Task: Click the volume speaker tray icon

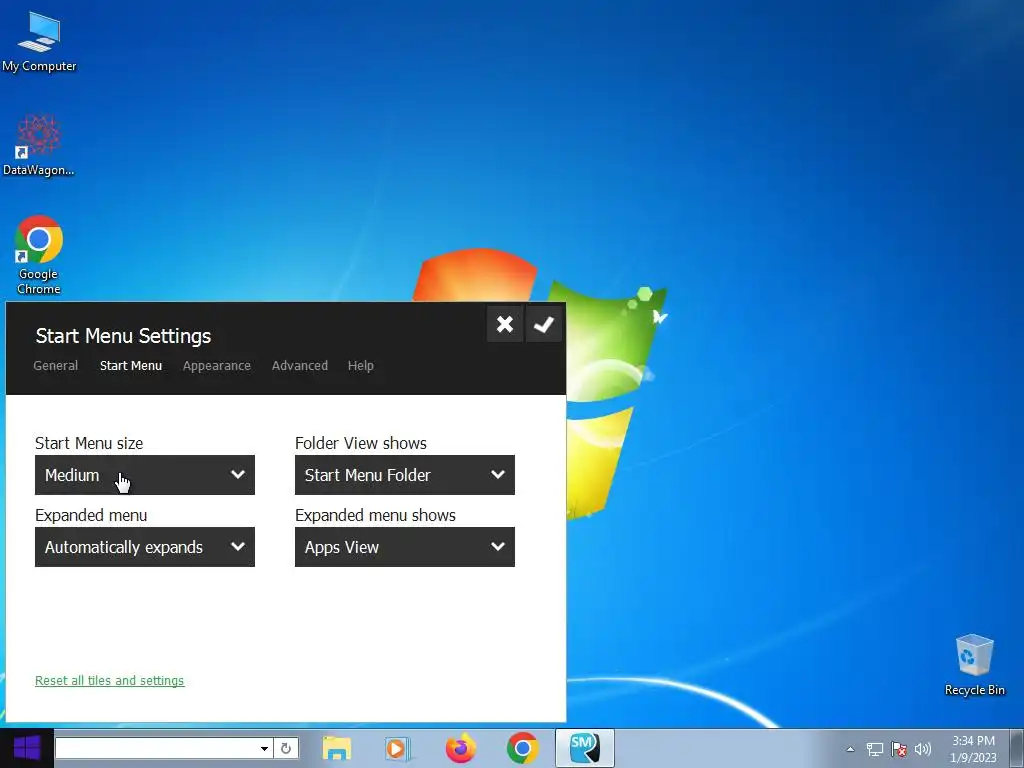Action: click(923, 749)
